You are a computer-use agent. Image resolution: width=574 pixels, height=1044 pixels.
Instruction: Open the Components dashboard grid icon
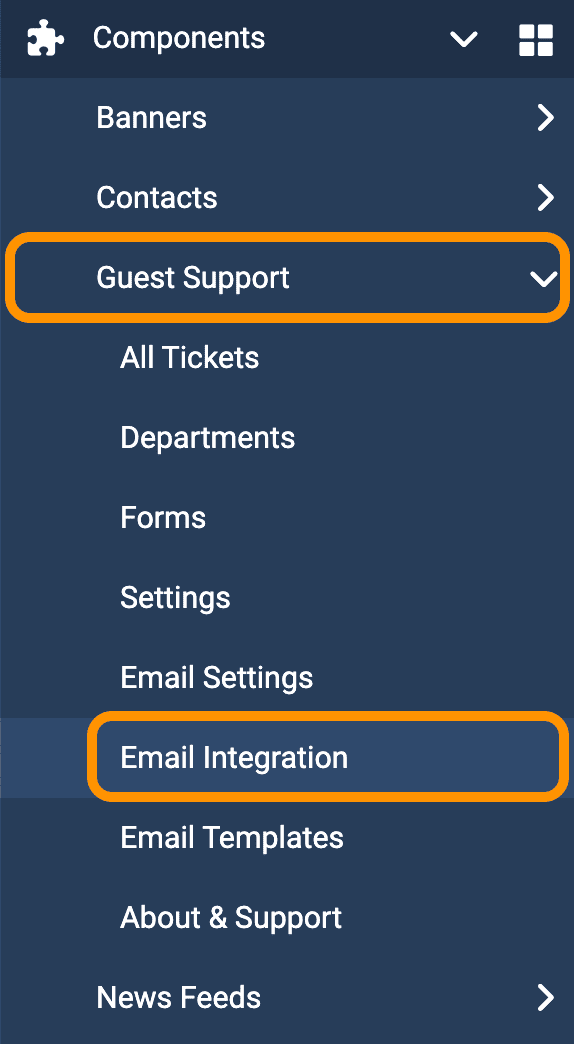point(536,39)
